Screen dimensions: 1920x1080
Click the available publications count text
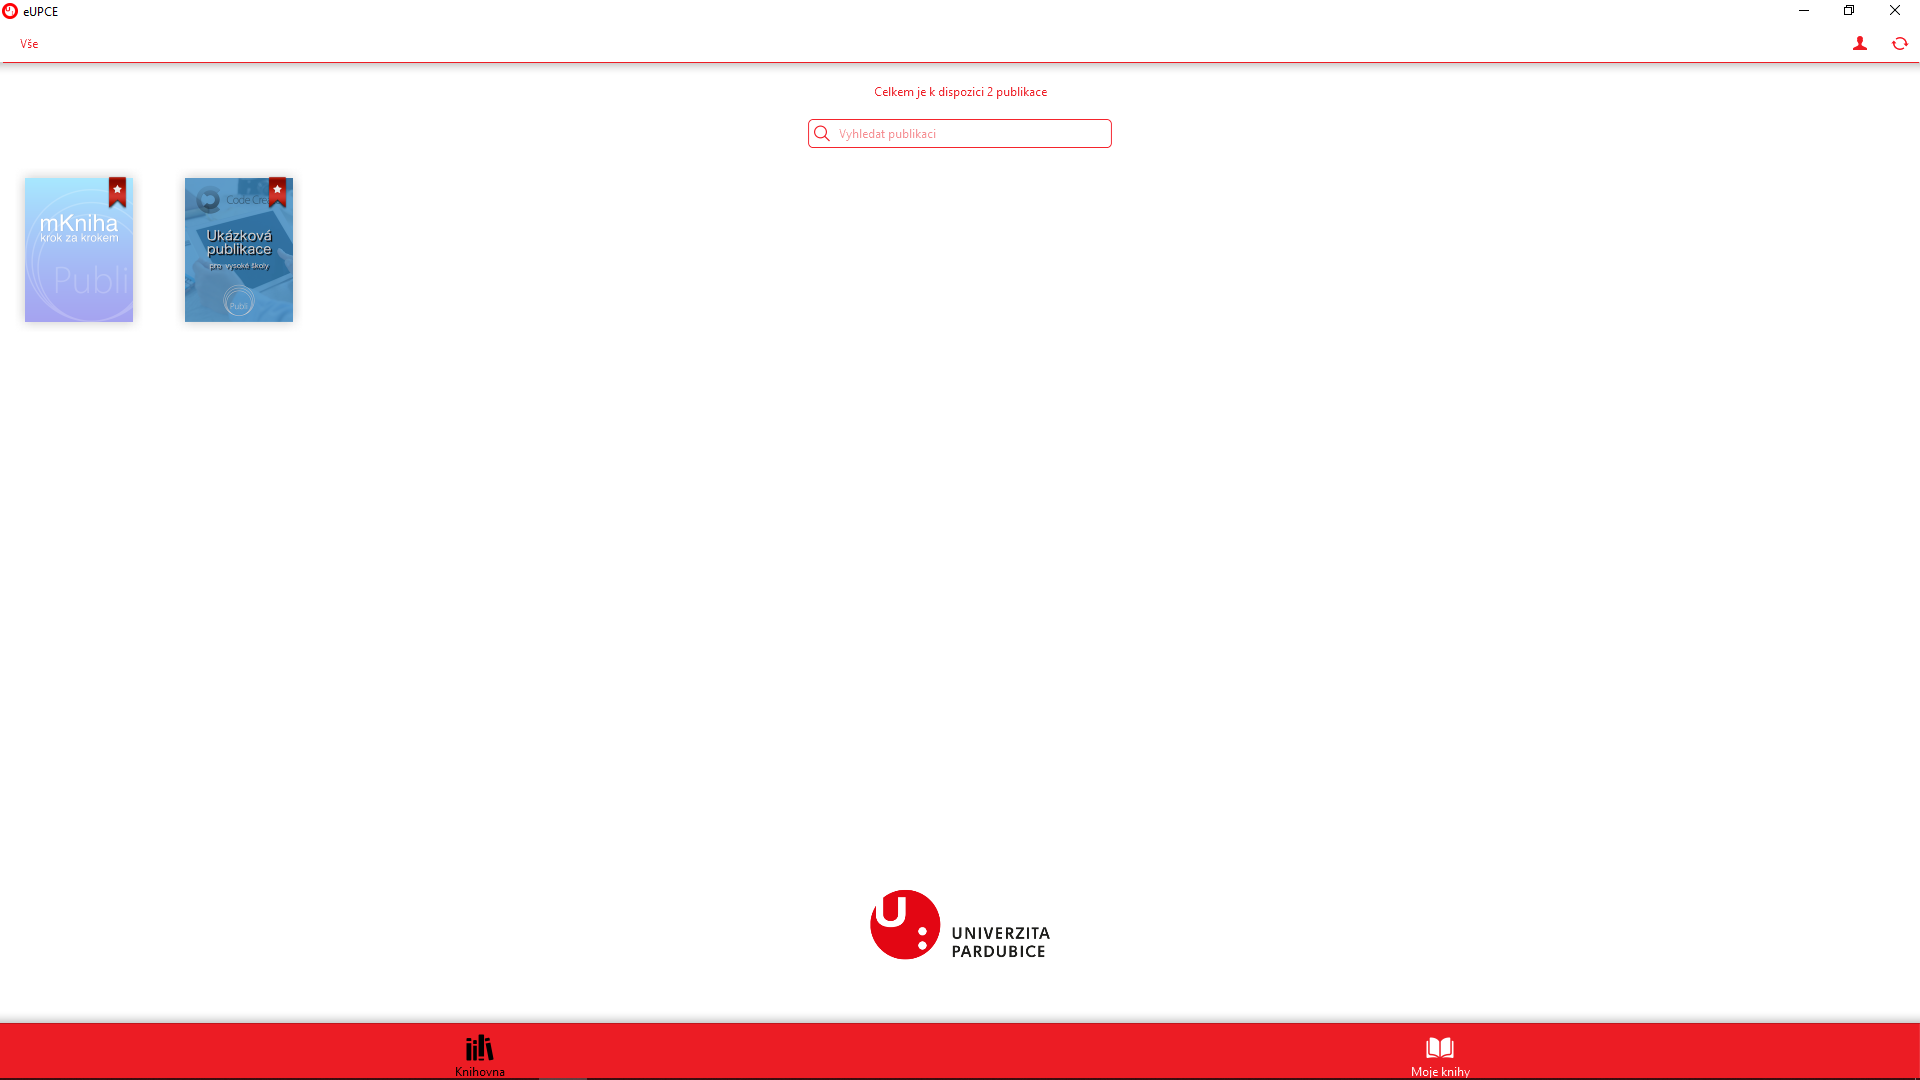[x=960, y=92]
